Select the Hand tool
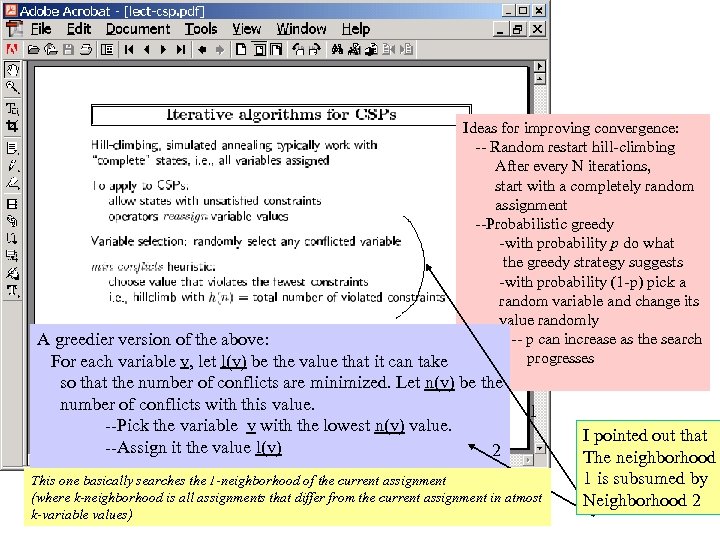This screenshot has width=720, height=540. (12, 69)
